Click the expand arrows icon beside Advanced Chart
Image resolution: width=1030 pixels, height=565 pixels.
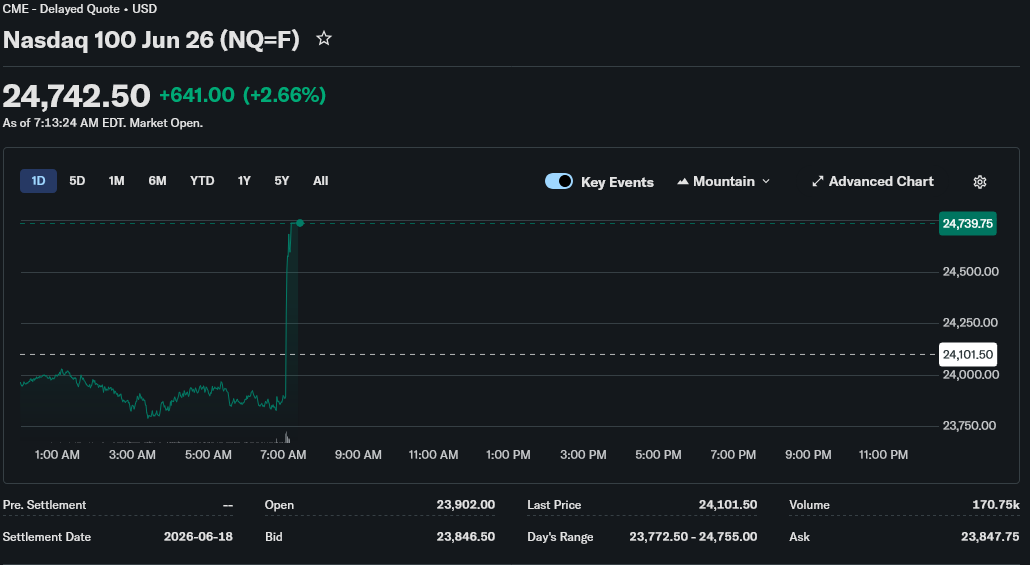[x=817, y=181]
